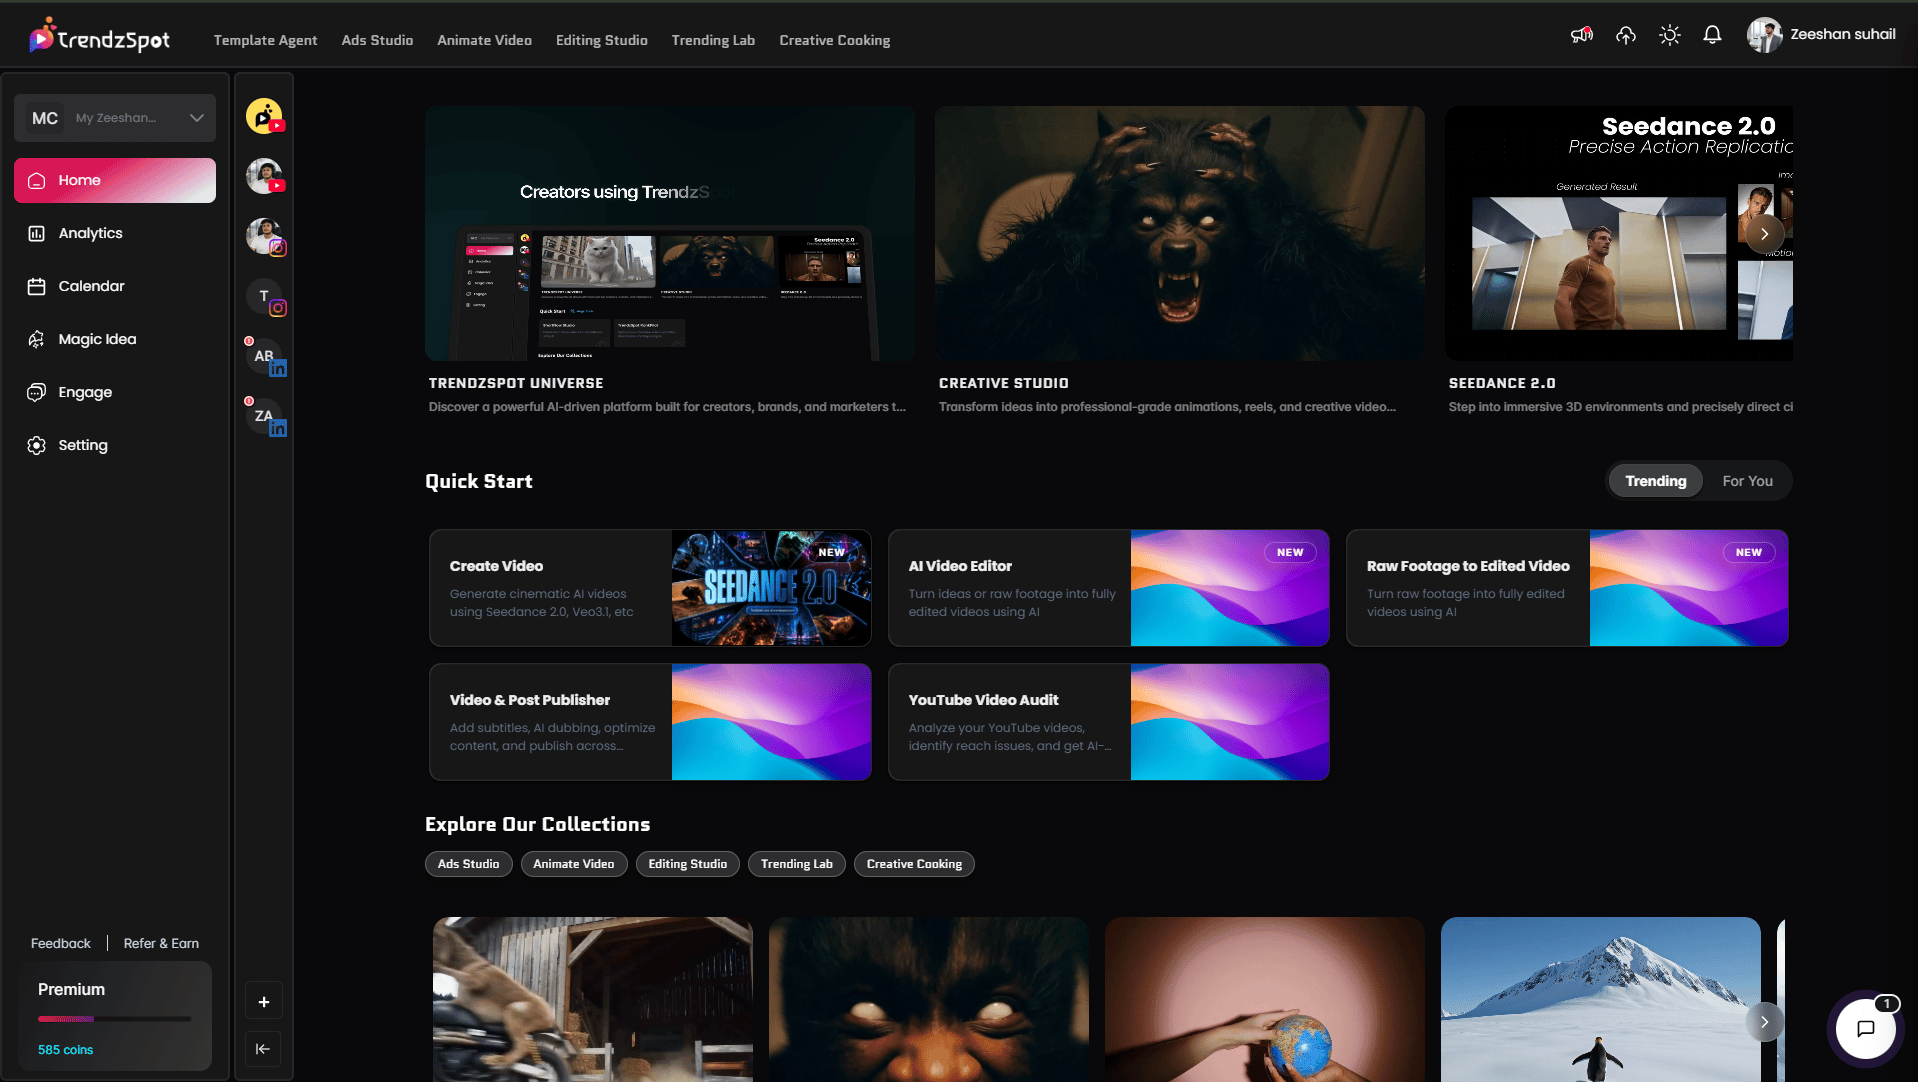The height and width of the screenshot is (1082, 1918).
Task: Select the yellow YouTube channel avatar
Action: click(264, 116)
